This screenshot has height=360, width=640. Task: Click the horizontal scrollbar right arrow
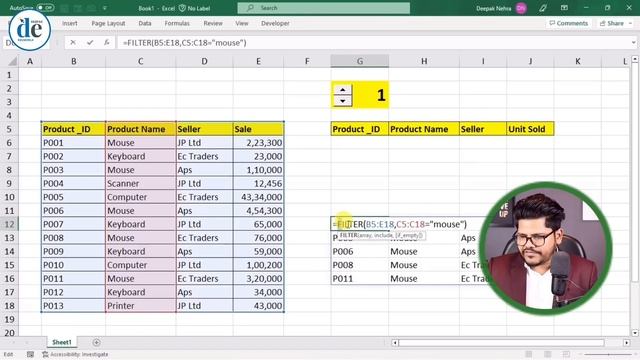627,343
